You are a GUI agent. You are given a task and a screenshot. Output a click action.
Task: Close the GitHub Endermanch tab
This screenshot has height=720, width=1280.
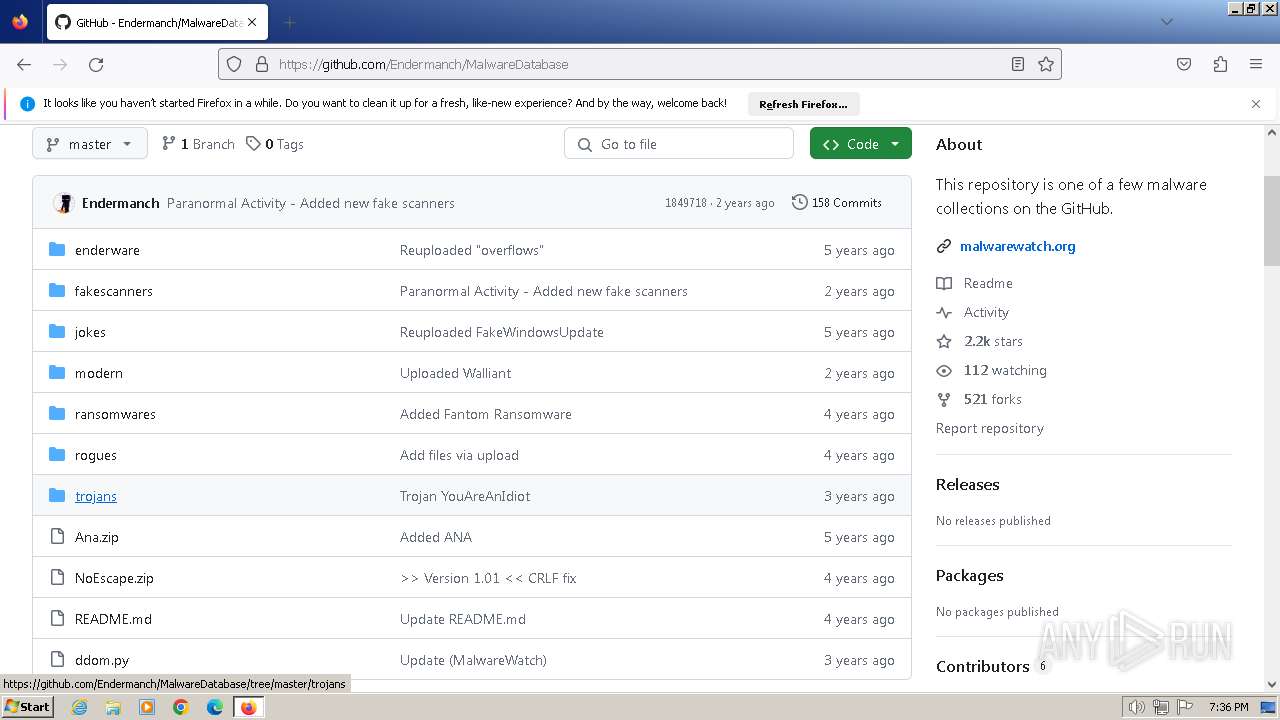tap(252, 22)
